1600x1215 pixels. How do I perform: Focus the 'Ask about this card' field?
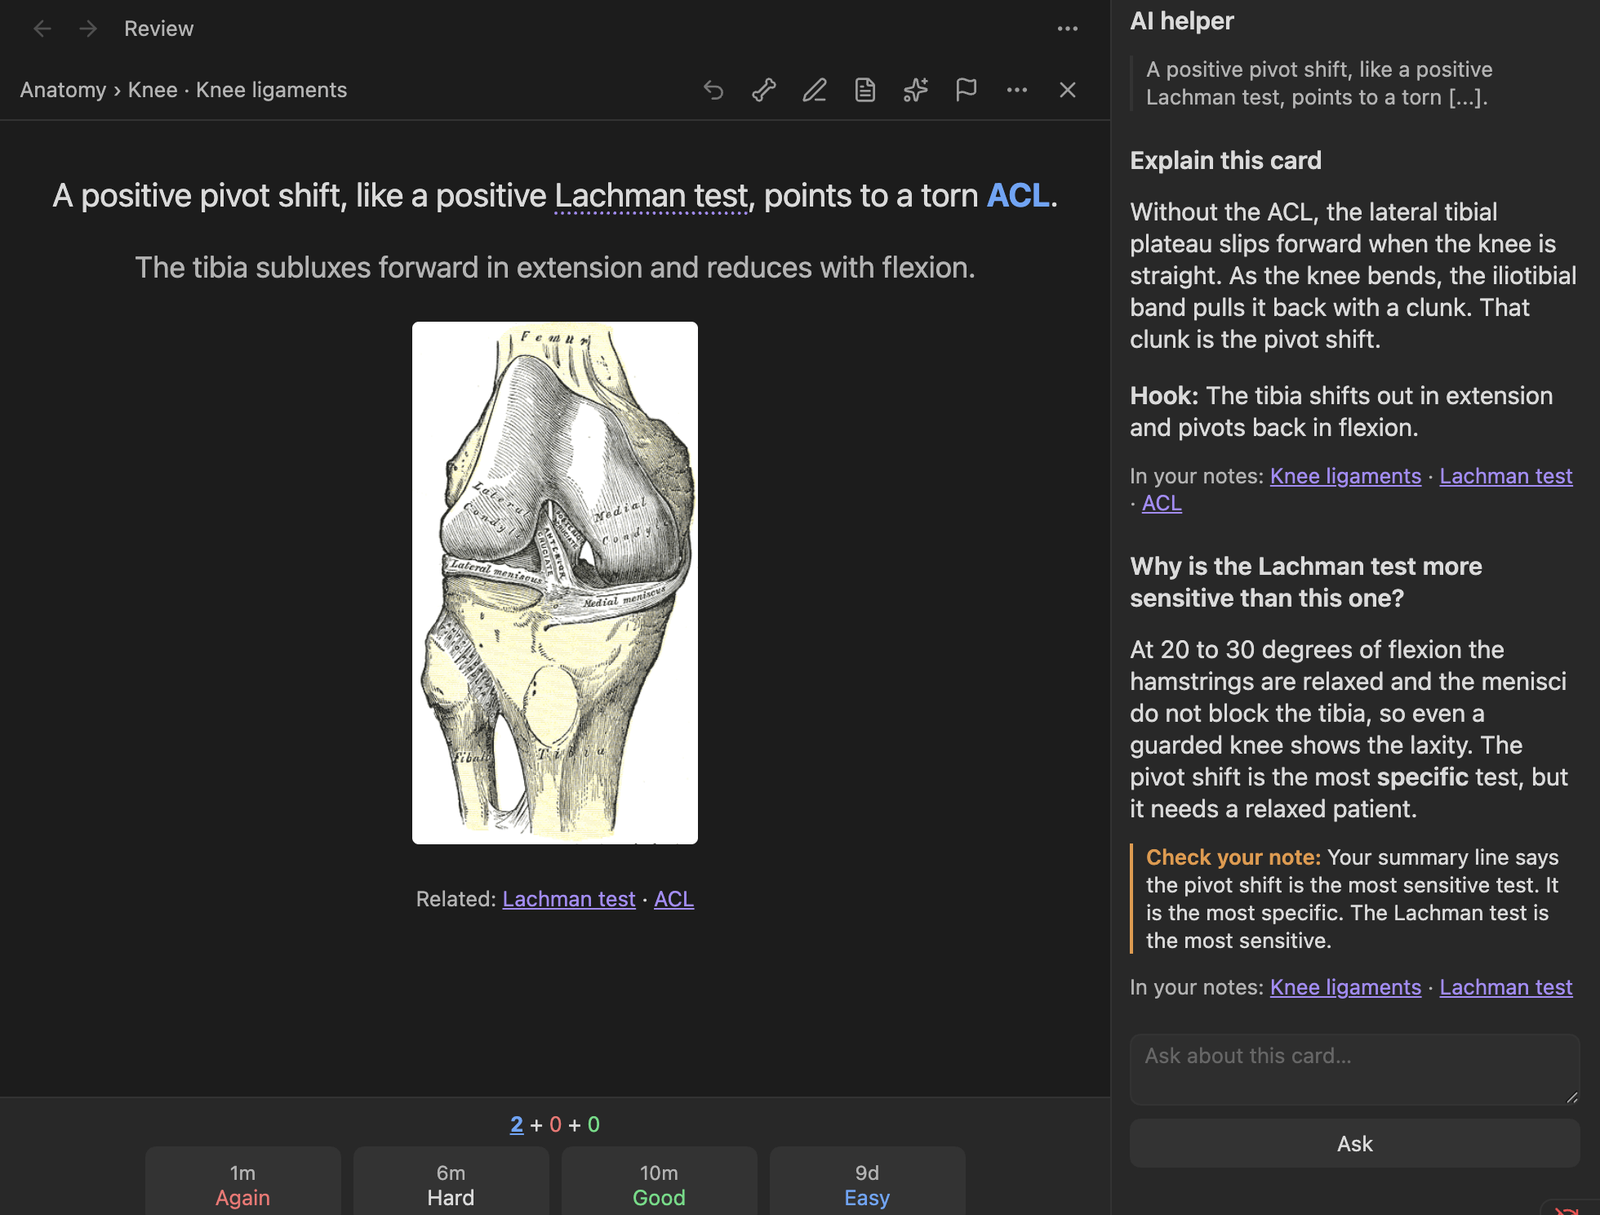(x=1355, y=1069)
